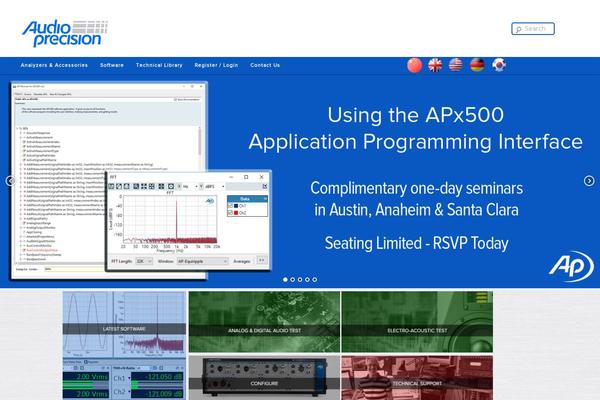Choose the South Korea flag language
Screen dimensions: 600x400
(499, 65)
